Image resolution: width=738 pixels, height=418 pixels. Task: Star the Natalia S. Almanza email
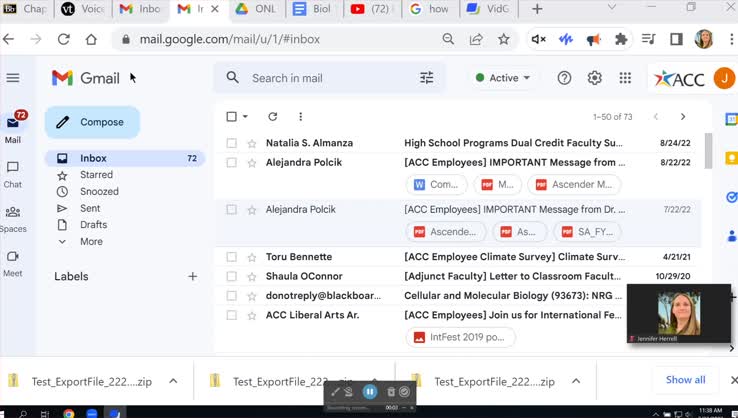pos(252,143)
